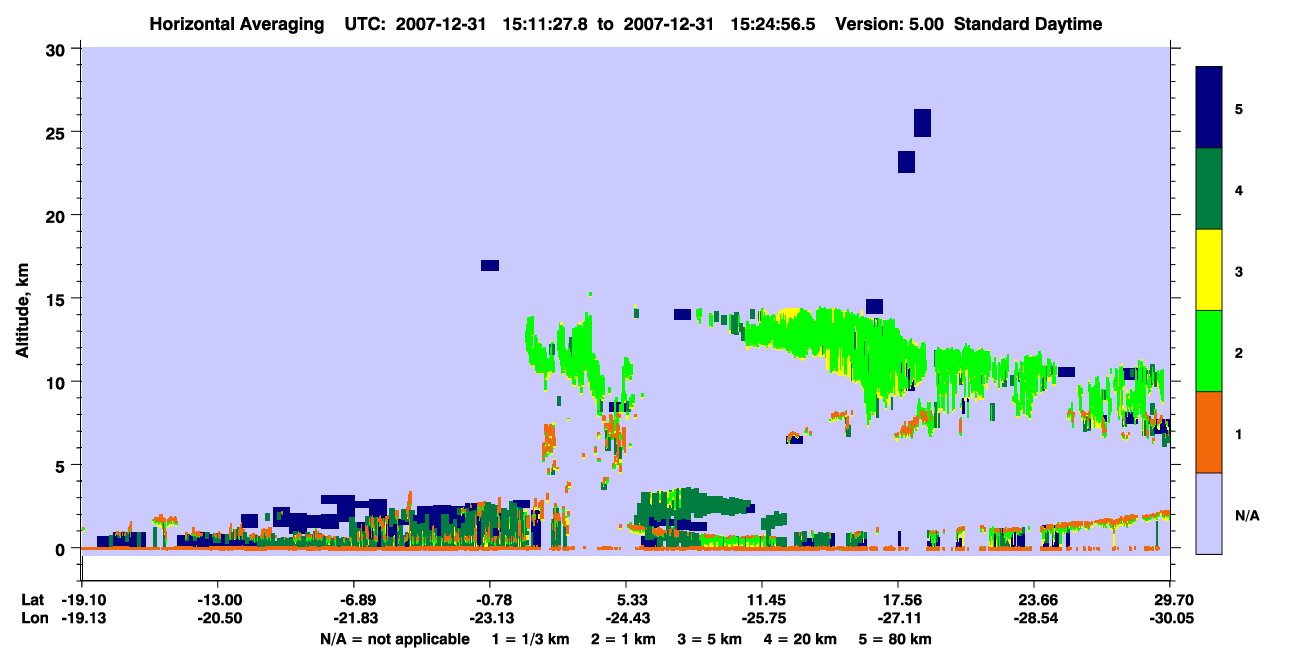
Task: Click 'N/A = not applicable' legend text
Action: tap(394, 638)
